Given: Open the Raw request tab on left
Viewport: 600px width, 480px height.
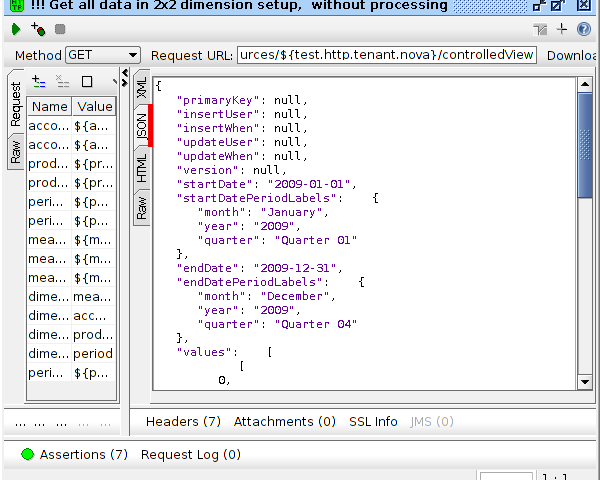Looking at the screenshot, I should pos(16,151).
